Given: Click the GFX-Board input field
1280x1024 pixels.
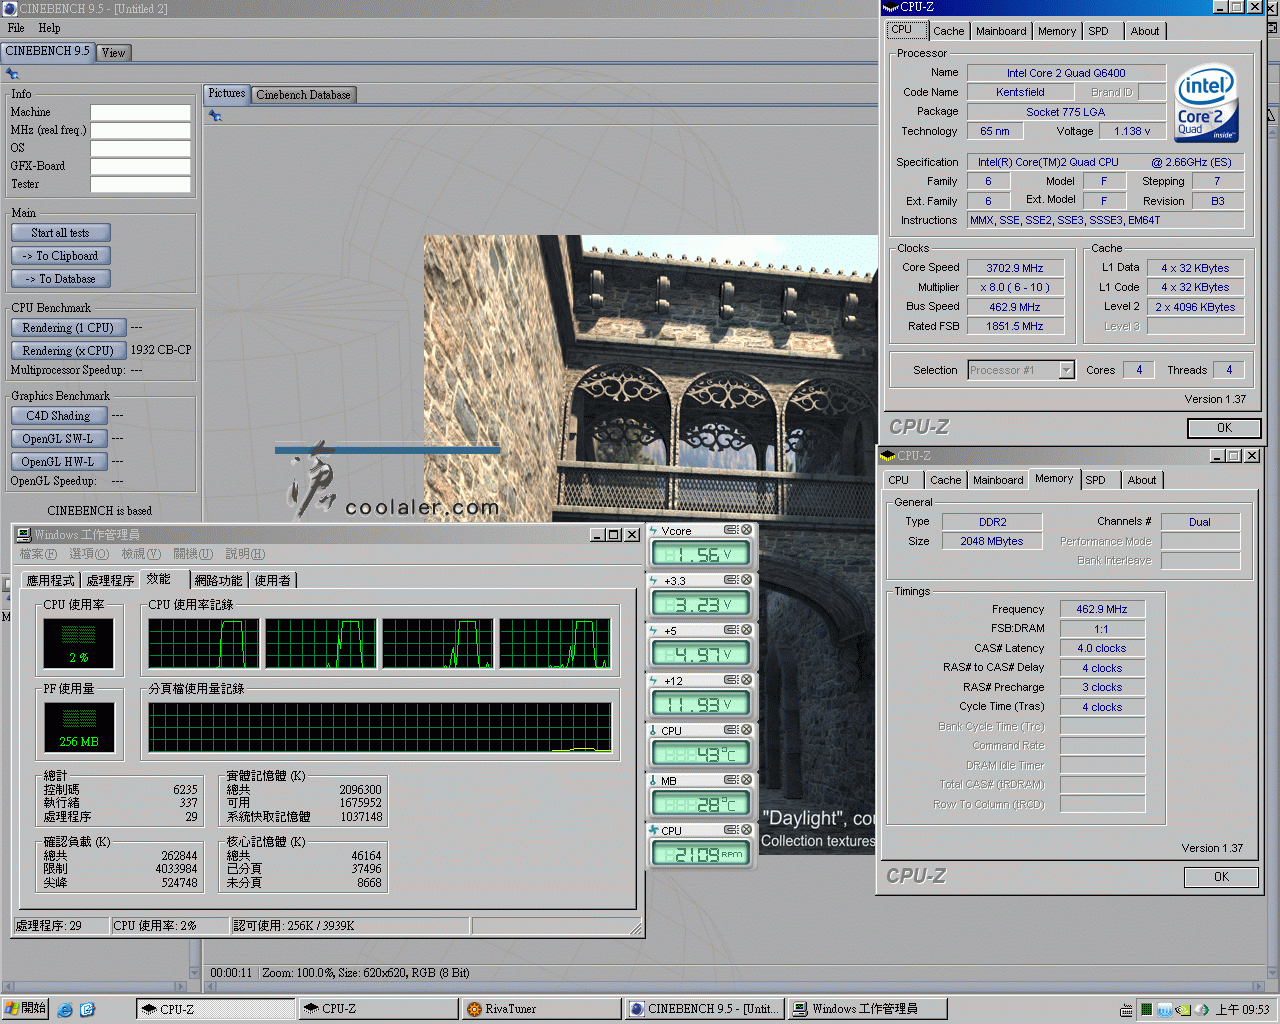Looking at the screenshot, I should tap(141, 167).
